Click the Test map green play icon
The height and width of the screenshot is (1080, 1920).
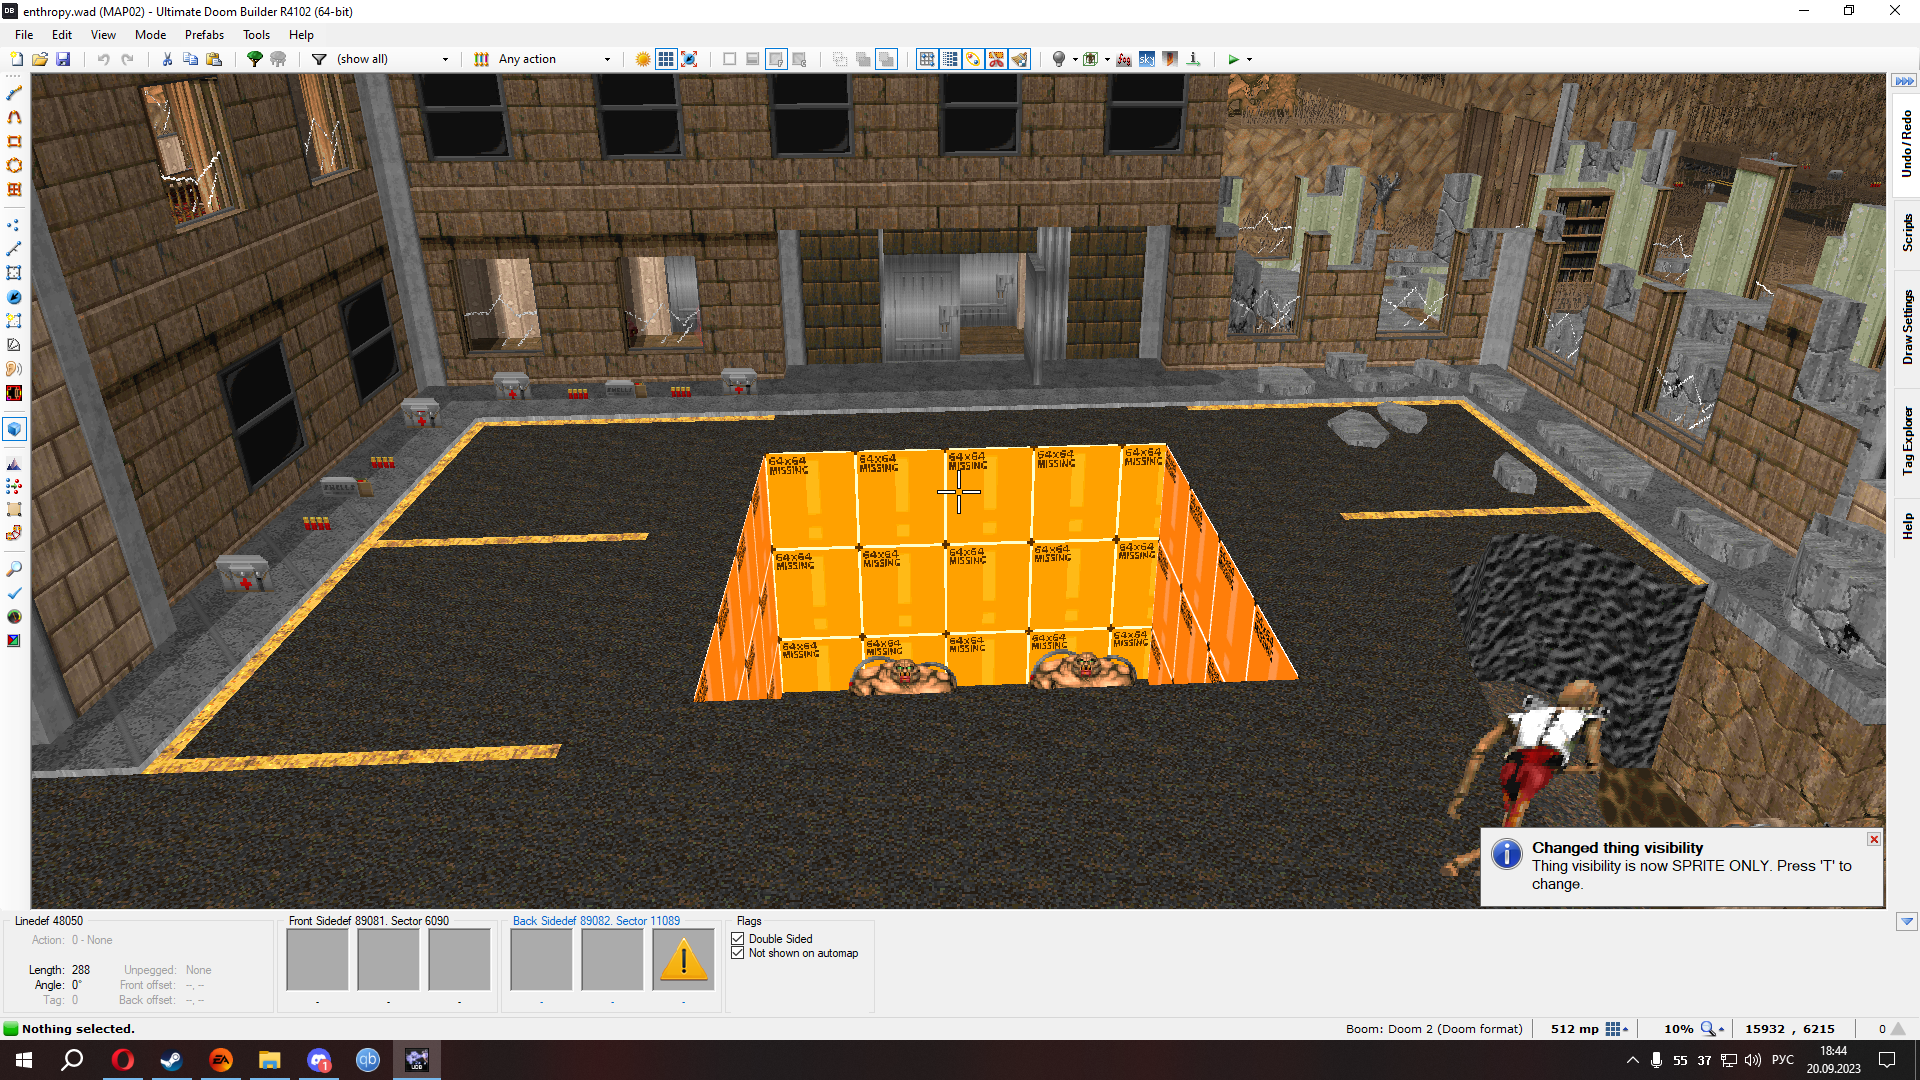pos(1233,59)
